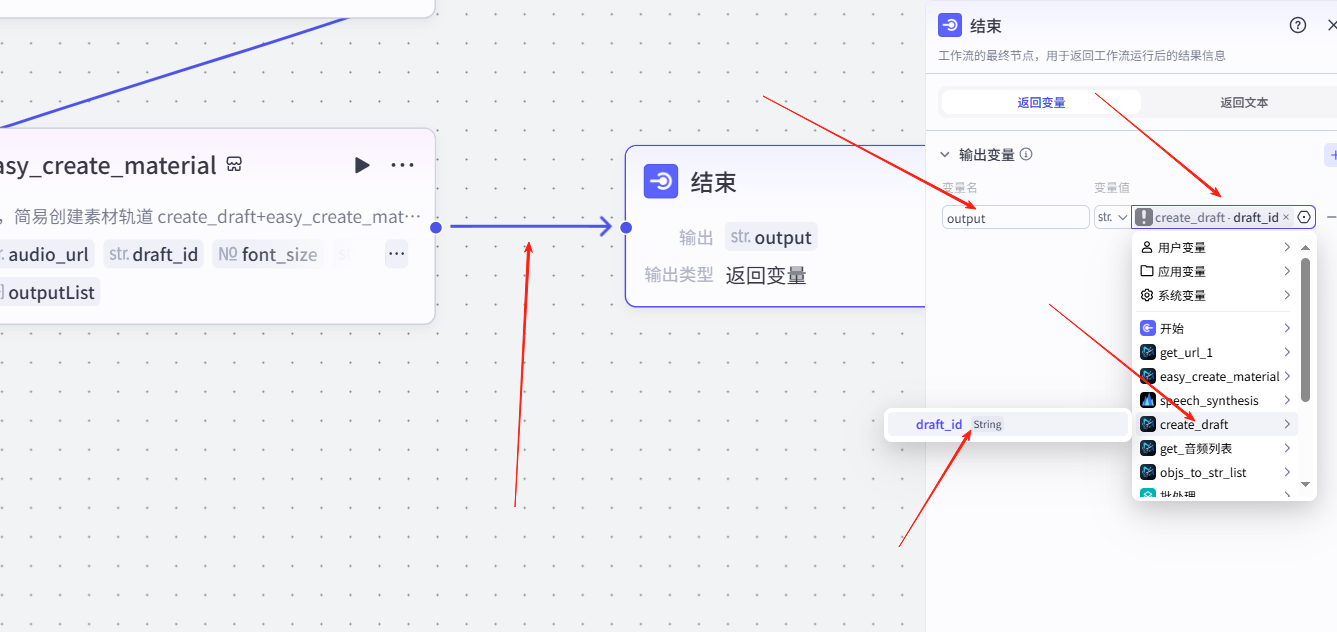Select the 返回变量 tab
Screen dimensions: 1337x632
(x=1041, y=102)
